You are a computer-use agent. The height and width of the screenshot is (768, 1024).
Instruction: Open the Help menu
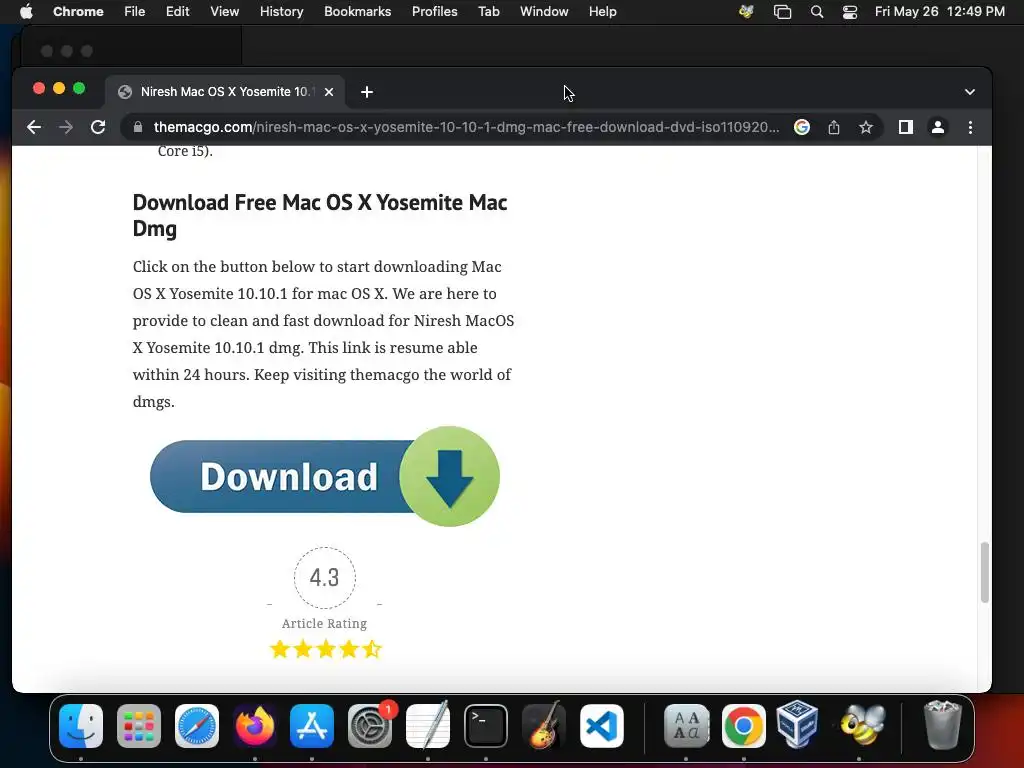(602, 12)
